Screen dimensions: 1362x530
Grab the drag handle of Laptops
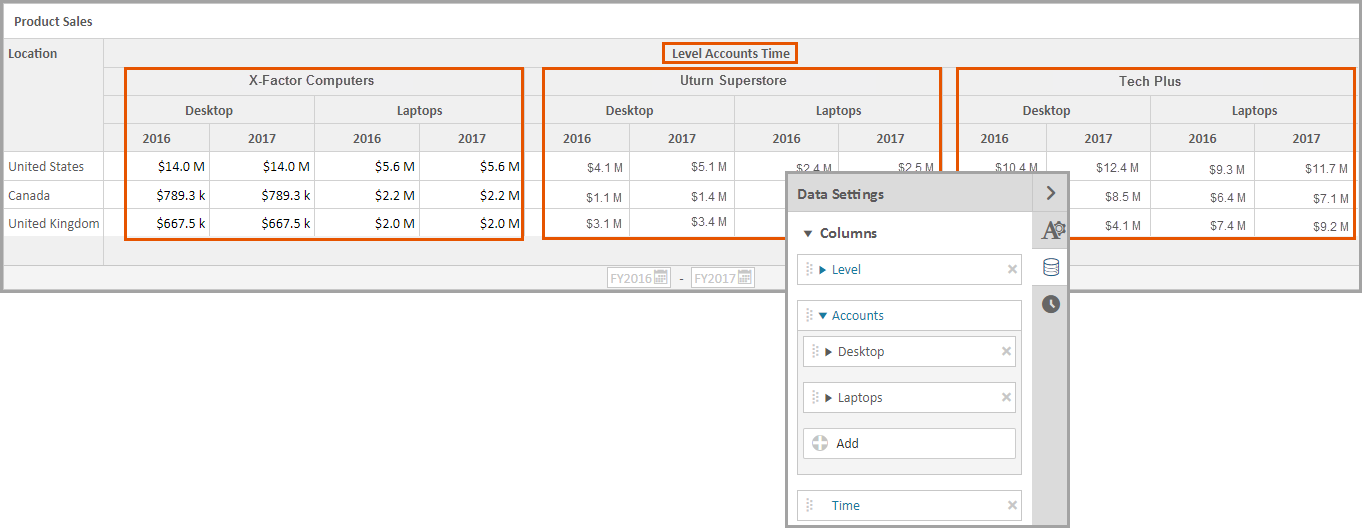pyautogui.click(x=815, y=397)
